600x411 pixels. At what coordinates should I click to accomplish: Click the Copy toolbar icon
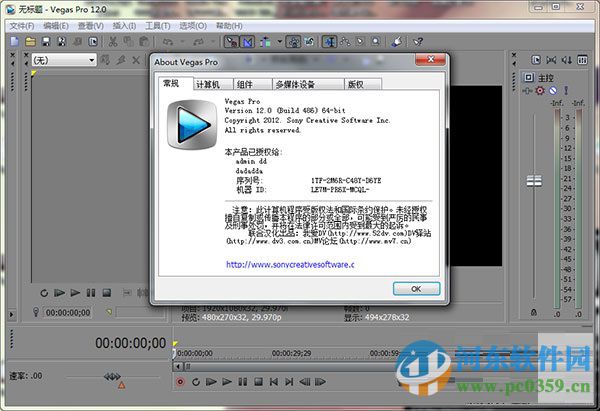pyautogui.click(x=128, y=41)
